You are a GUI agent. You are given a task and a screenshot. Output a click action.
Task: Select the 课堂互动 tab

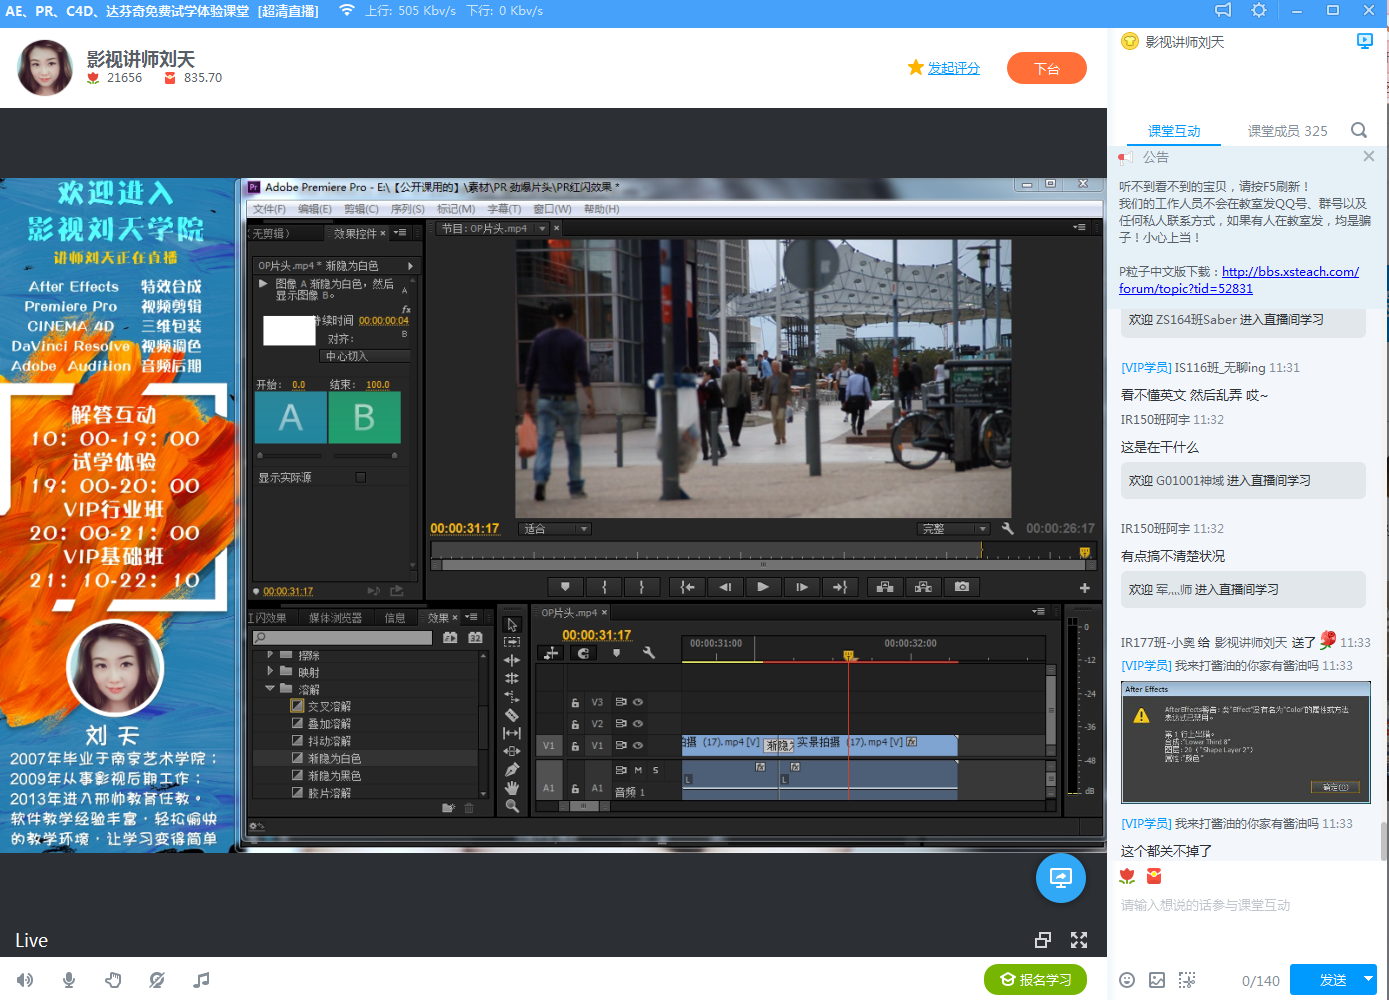coord(1173,131)
